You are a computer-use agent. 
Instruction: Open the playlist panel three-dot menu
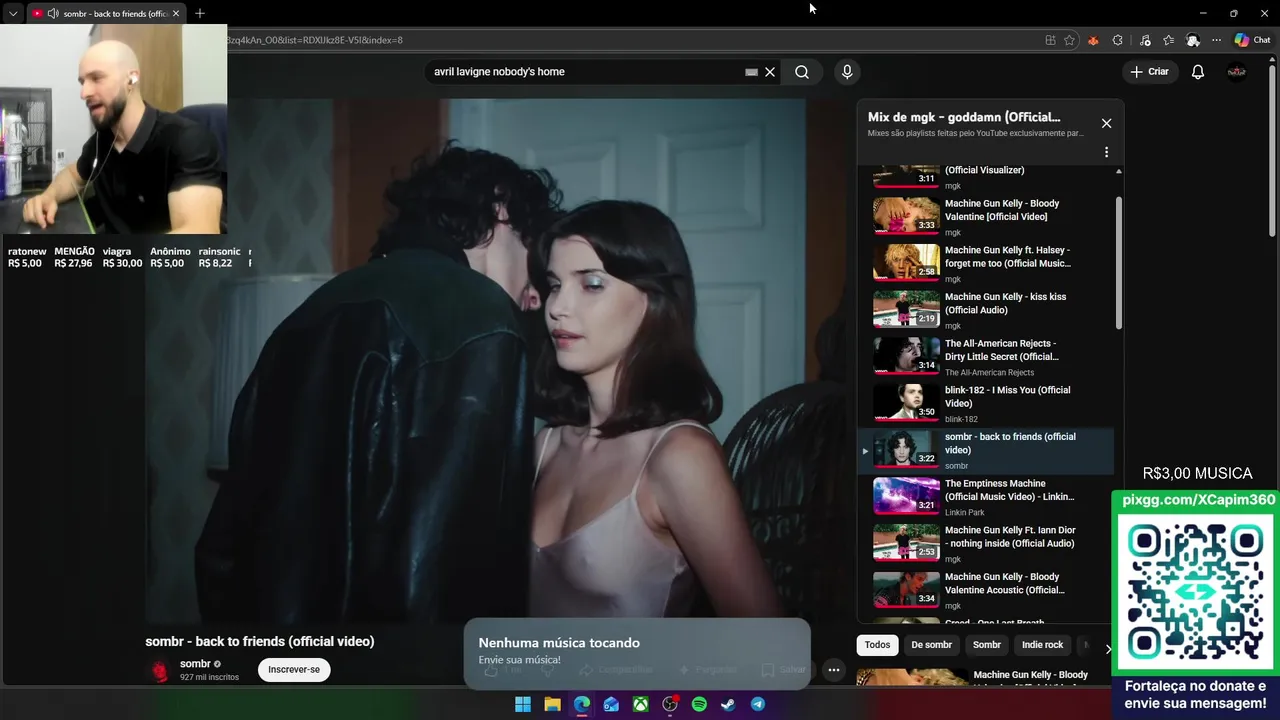click(x=1106, y=152)
